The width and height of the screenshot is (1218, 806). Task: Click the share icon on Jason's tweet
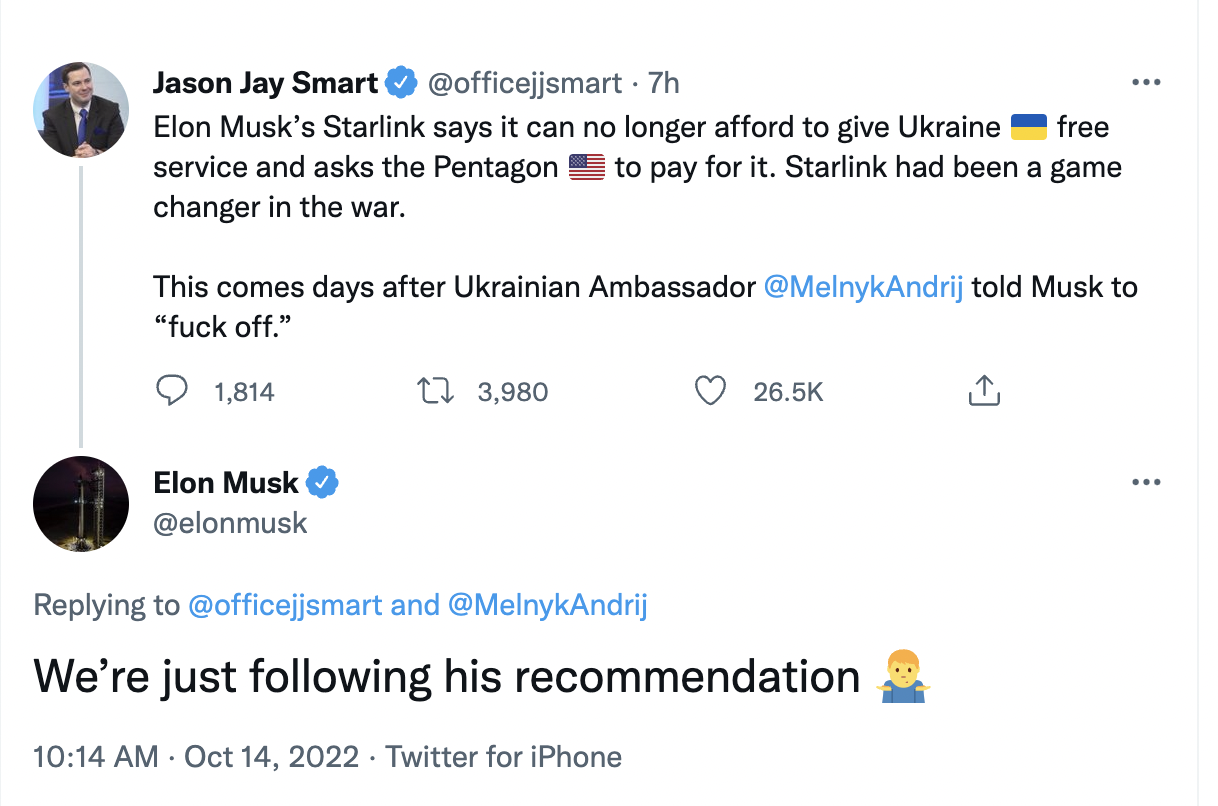click(984, 391)
